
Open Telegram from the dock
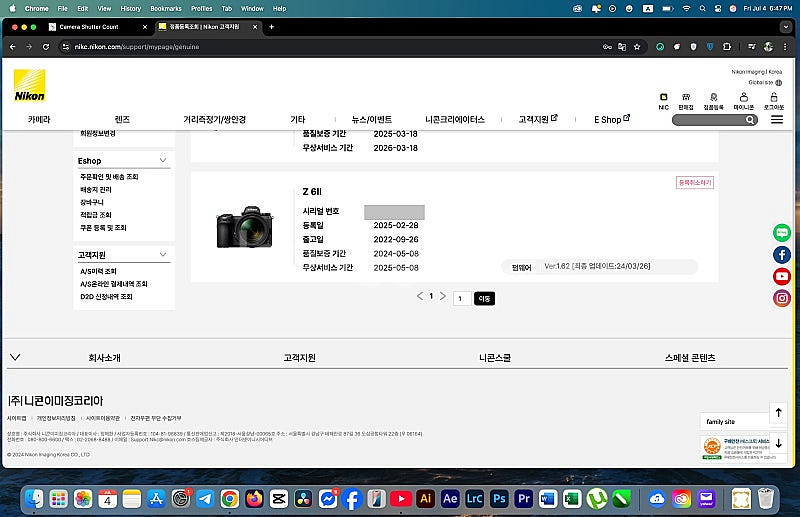click(x=205, y=498)
